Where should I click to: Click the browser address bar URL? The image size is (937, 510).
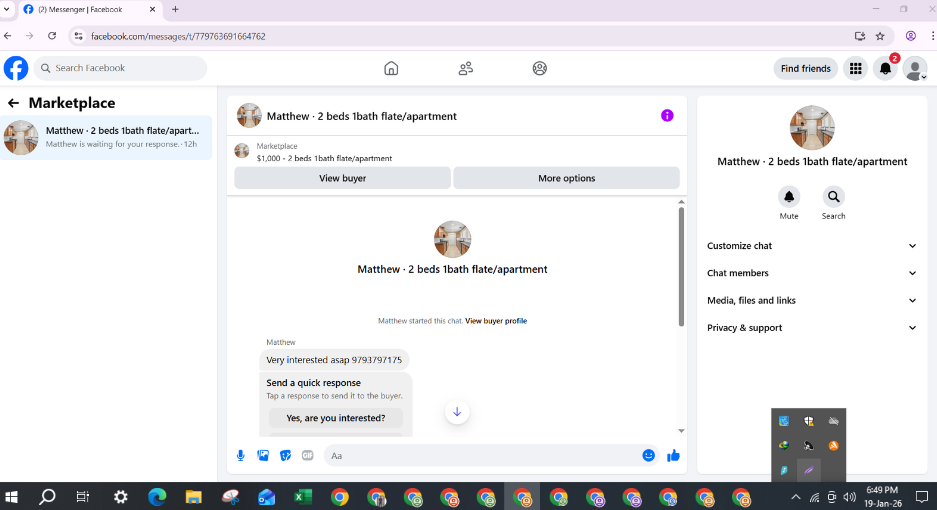click(178, 36)
